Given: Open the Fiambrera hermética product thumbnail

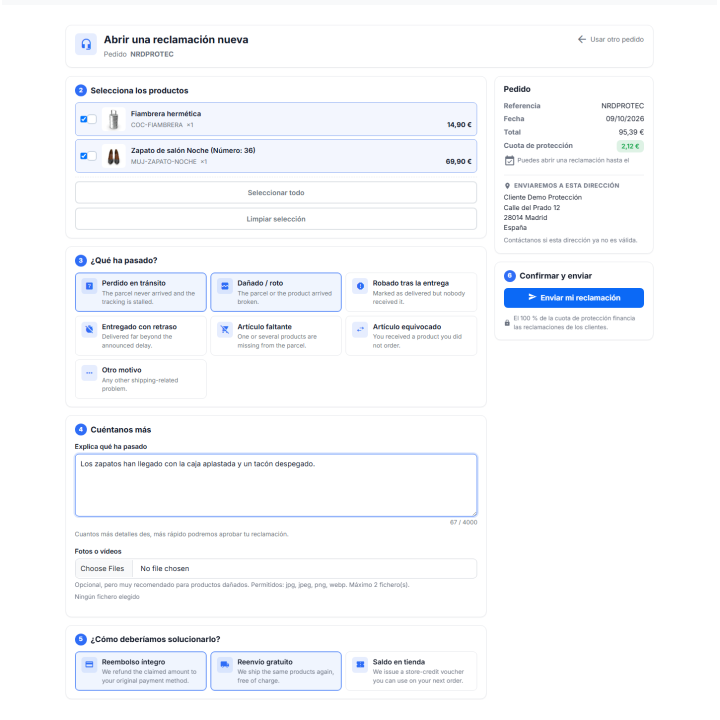Looking at the screenshot, I should pyautogui.click(x=113, y=119).
